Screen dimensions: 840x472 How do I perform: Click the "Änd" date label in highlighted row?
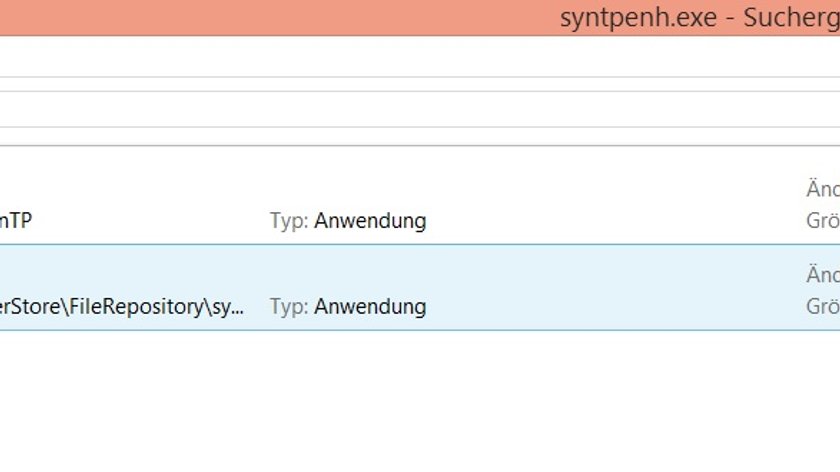pyautogui.click(x=823, y=275)
